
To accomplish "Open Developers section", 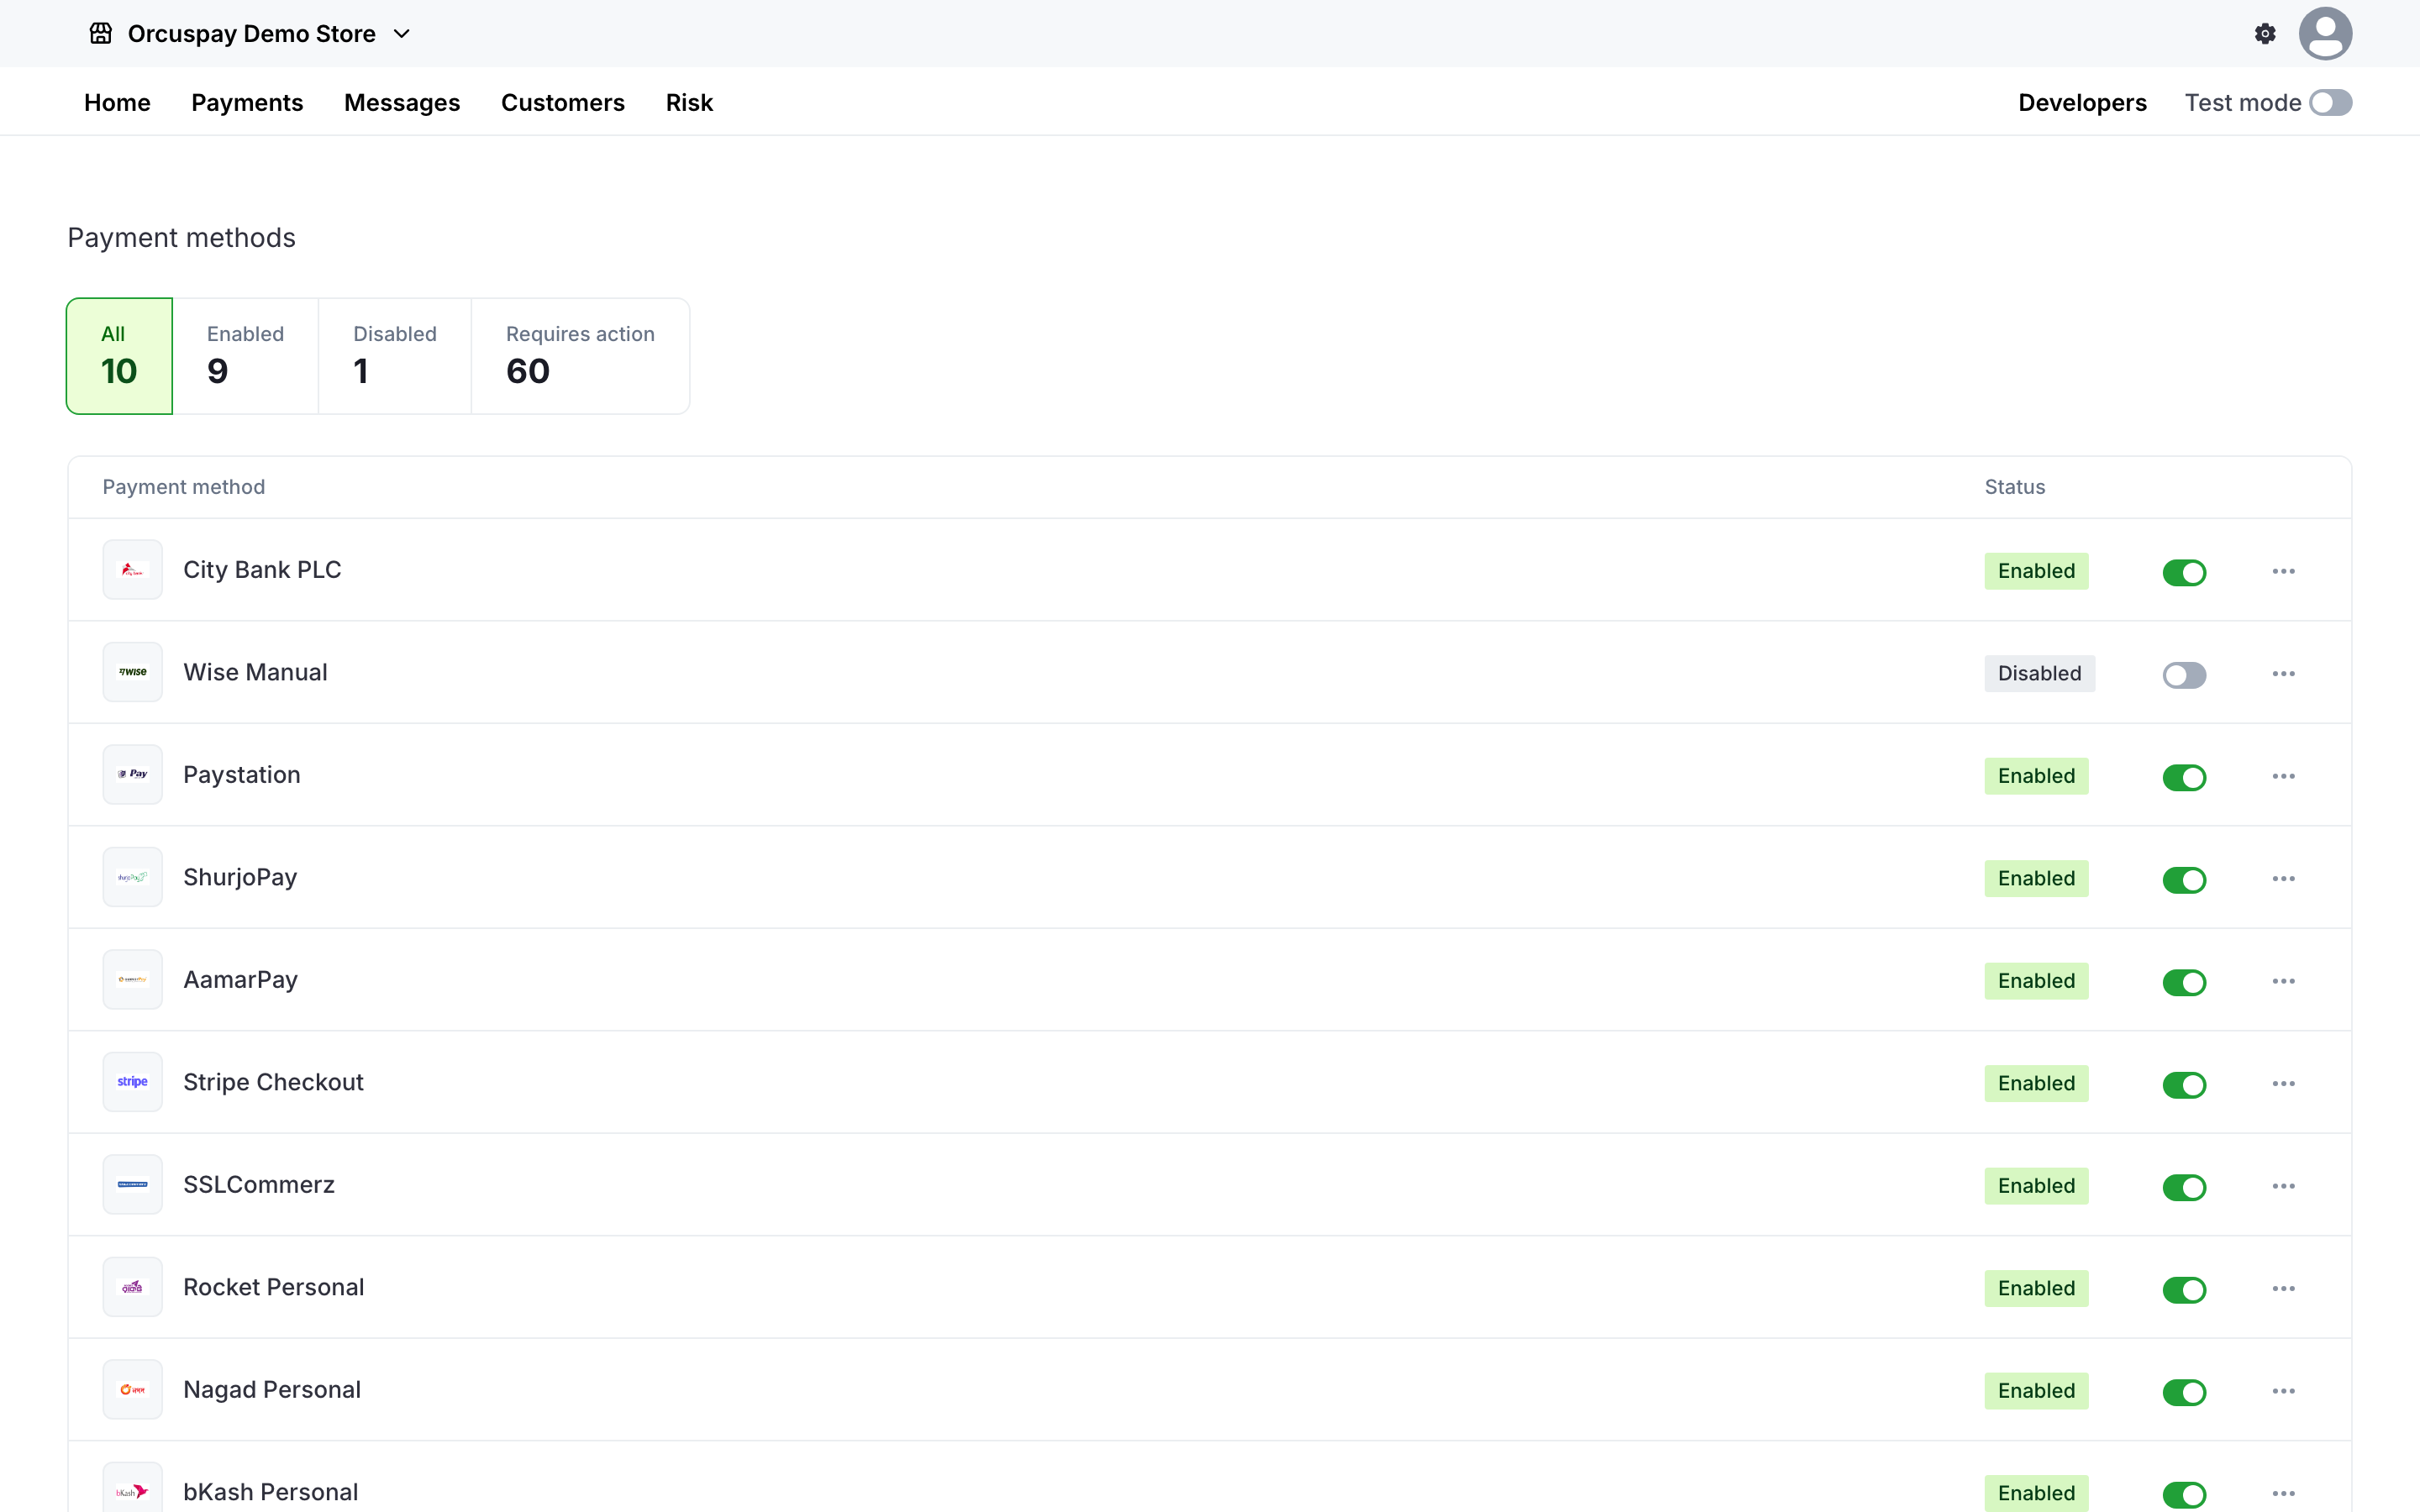I will (2082, 103).
